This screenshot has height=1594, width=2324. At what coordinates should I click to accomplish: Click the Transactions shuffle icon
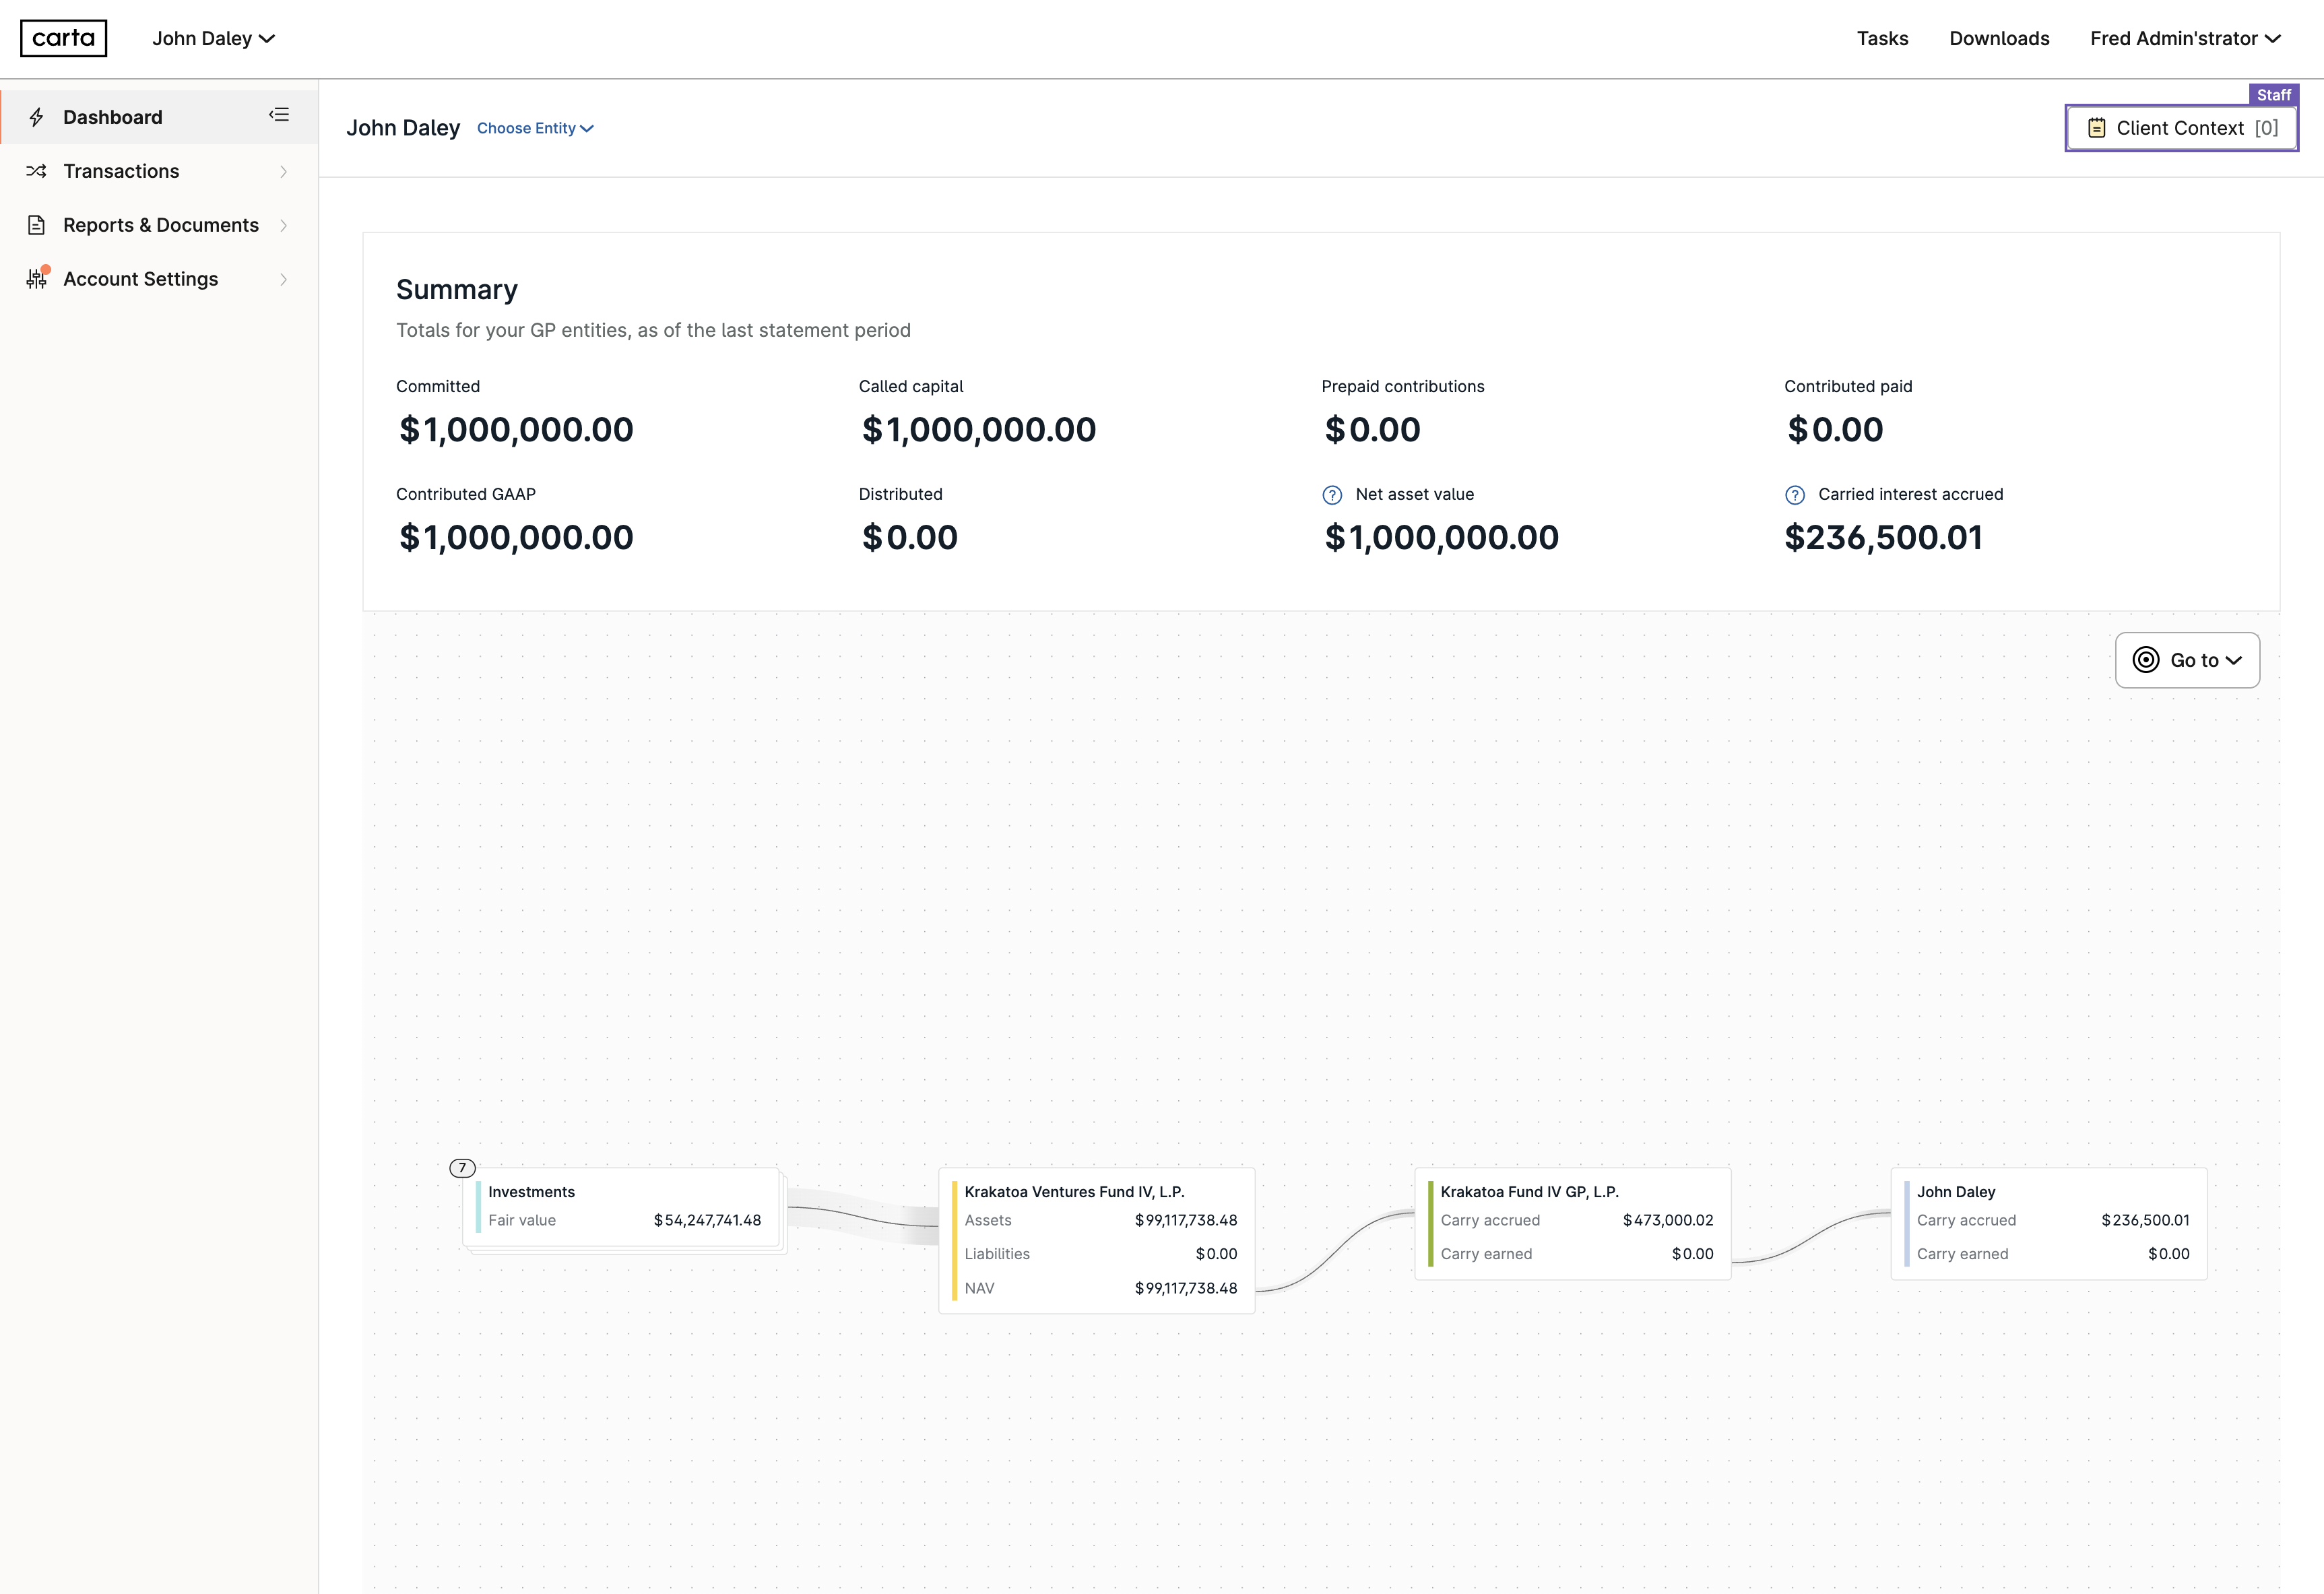[37, 171]
